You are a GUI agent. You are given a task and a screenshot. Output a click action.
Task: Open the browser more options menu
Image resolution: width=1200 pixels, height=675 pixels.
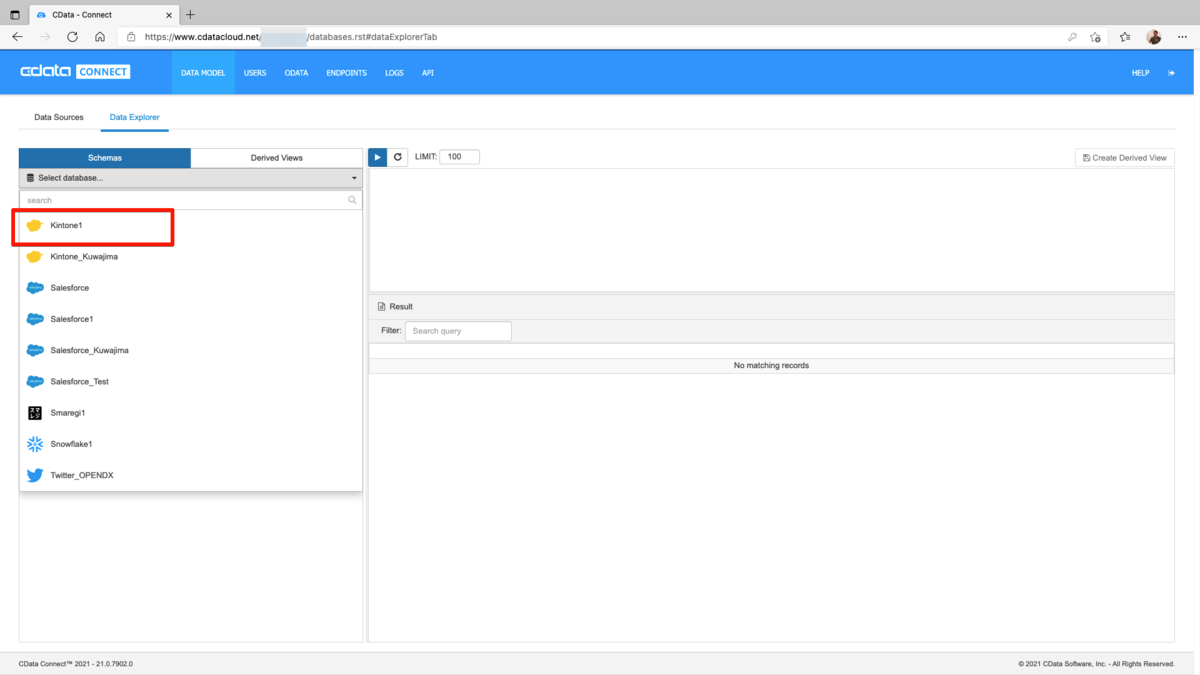[x=1181, y=37]
